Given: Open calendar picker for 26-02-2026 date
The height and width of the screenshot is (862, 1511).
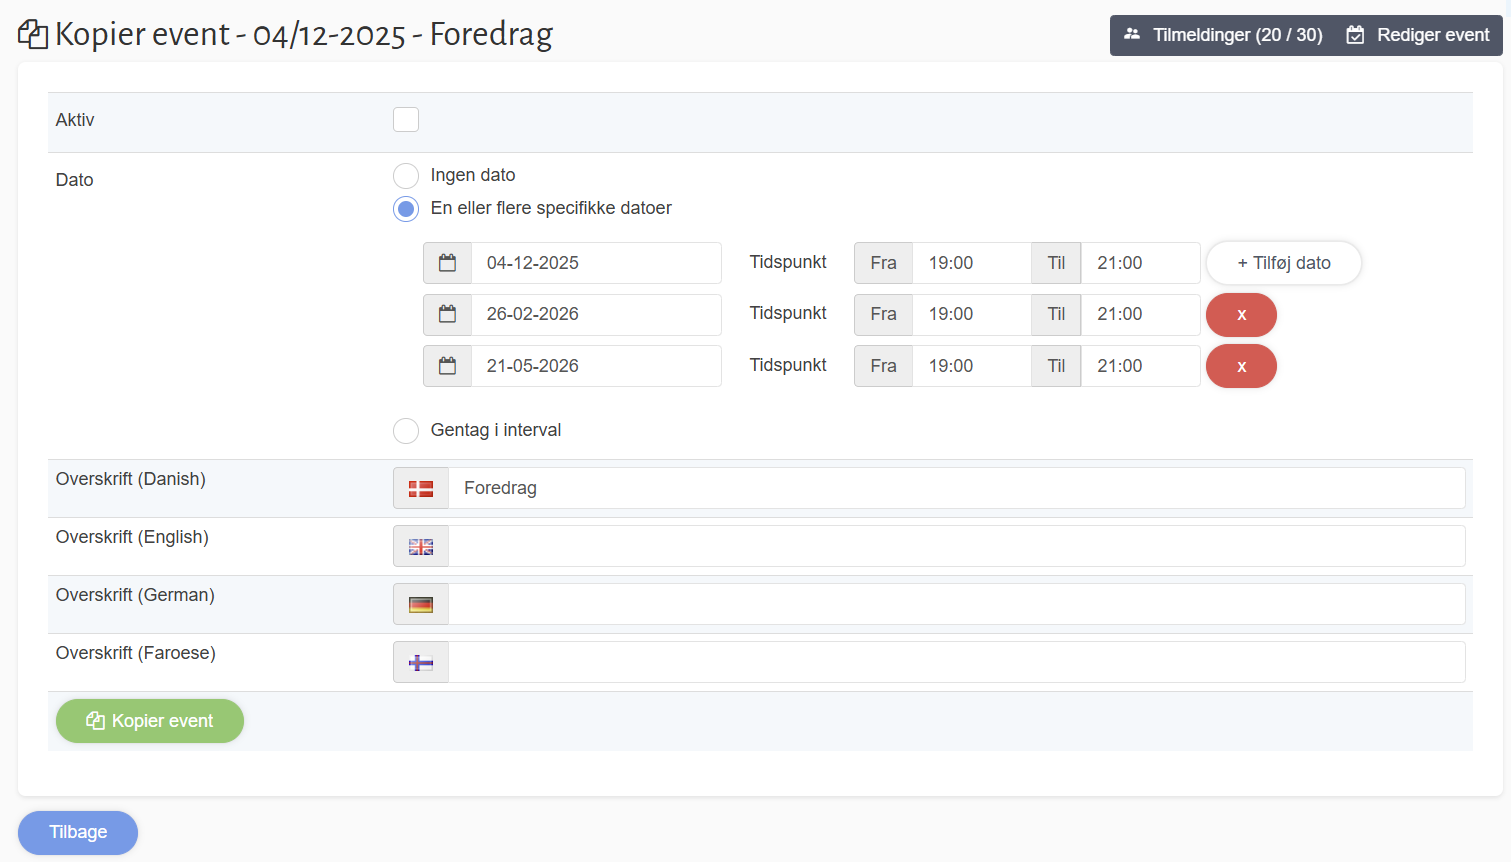Looking at the screenshot, I should (x=447, y=314).
